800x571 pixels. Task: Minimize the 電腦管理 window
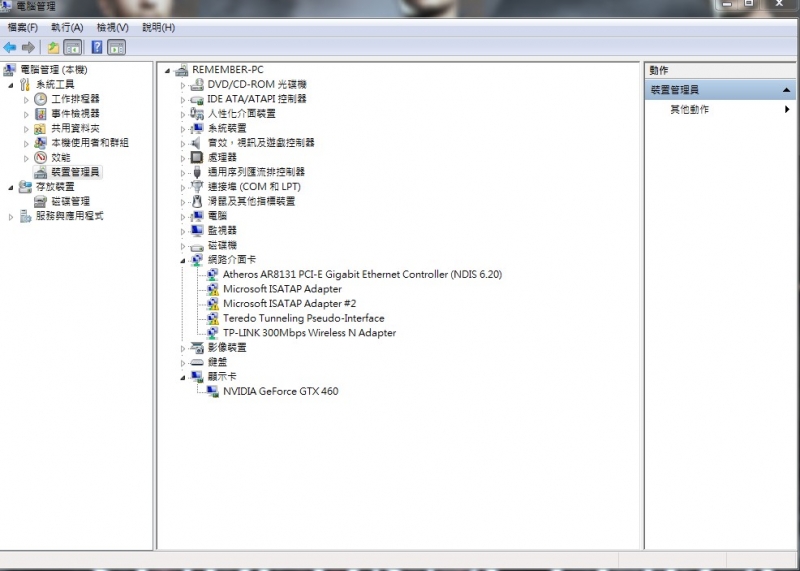[x=727, y=4]
